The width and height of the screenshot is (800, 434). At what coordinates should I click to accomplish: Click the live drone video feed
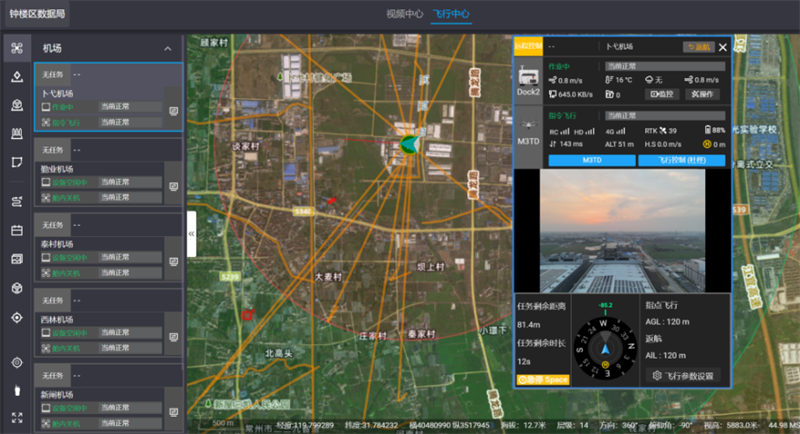pos(621,230)
